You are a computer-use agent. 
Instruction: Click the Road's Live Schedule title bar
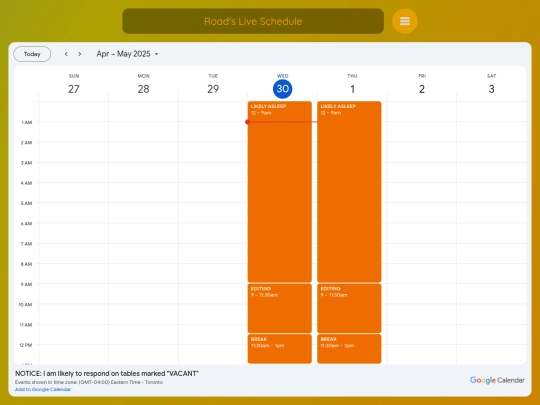pyautogui.click(x=253, y=21)
